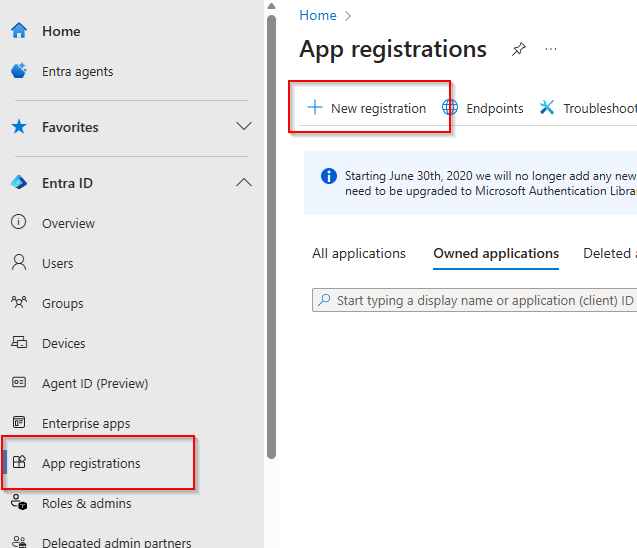Click the Favorites star icon
The image size is (637, 548).
tap(19, 127)
